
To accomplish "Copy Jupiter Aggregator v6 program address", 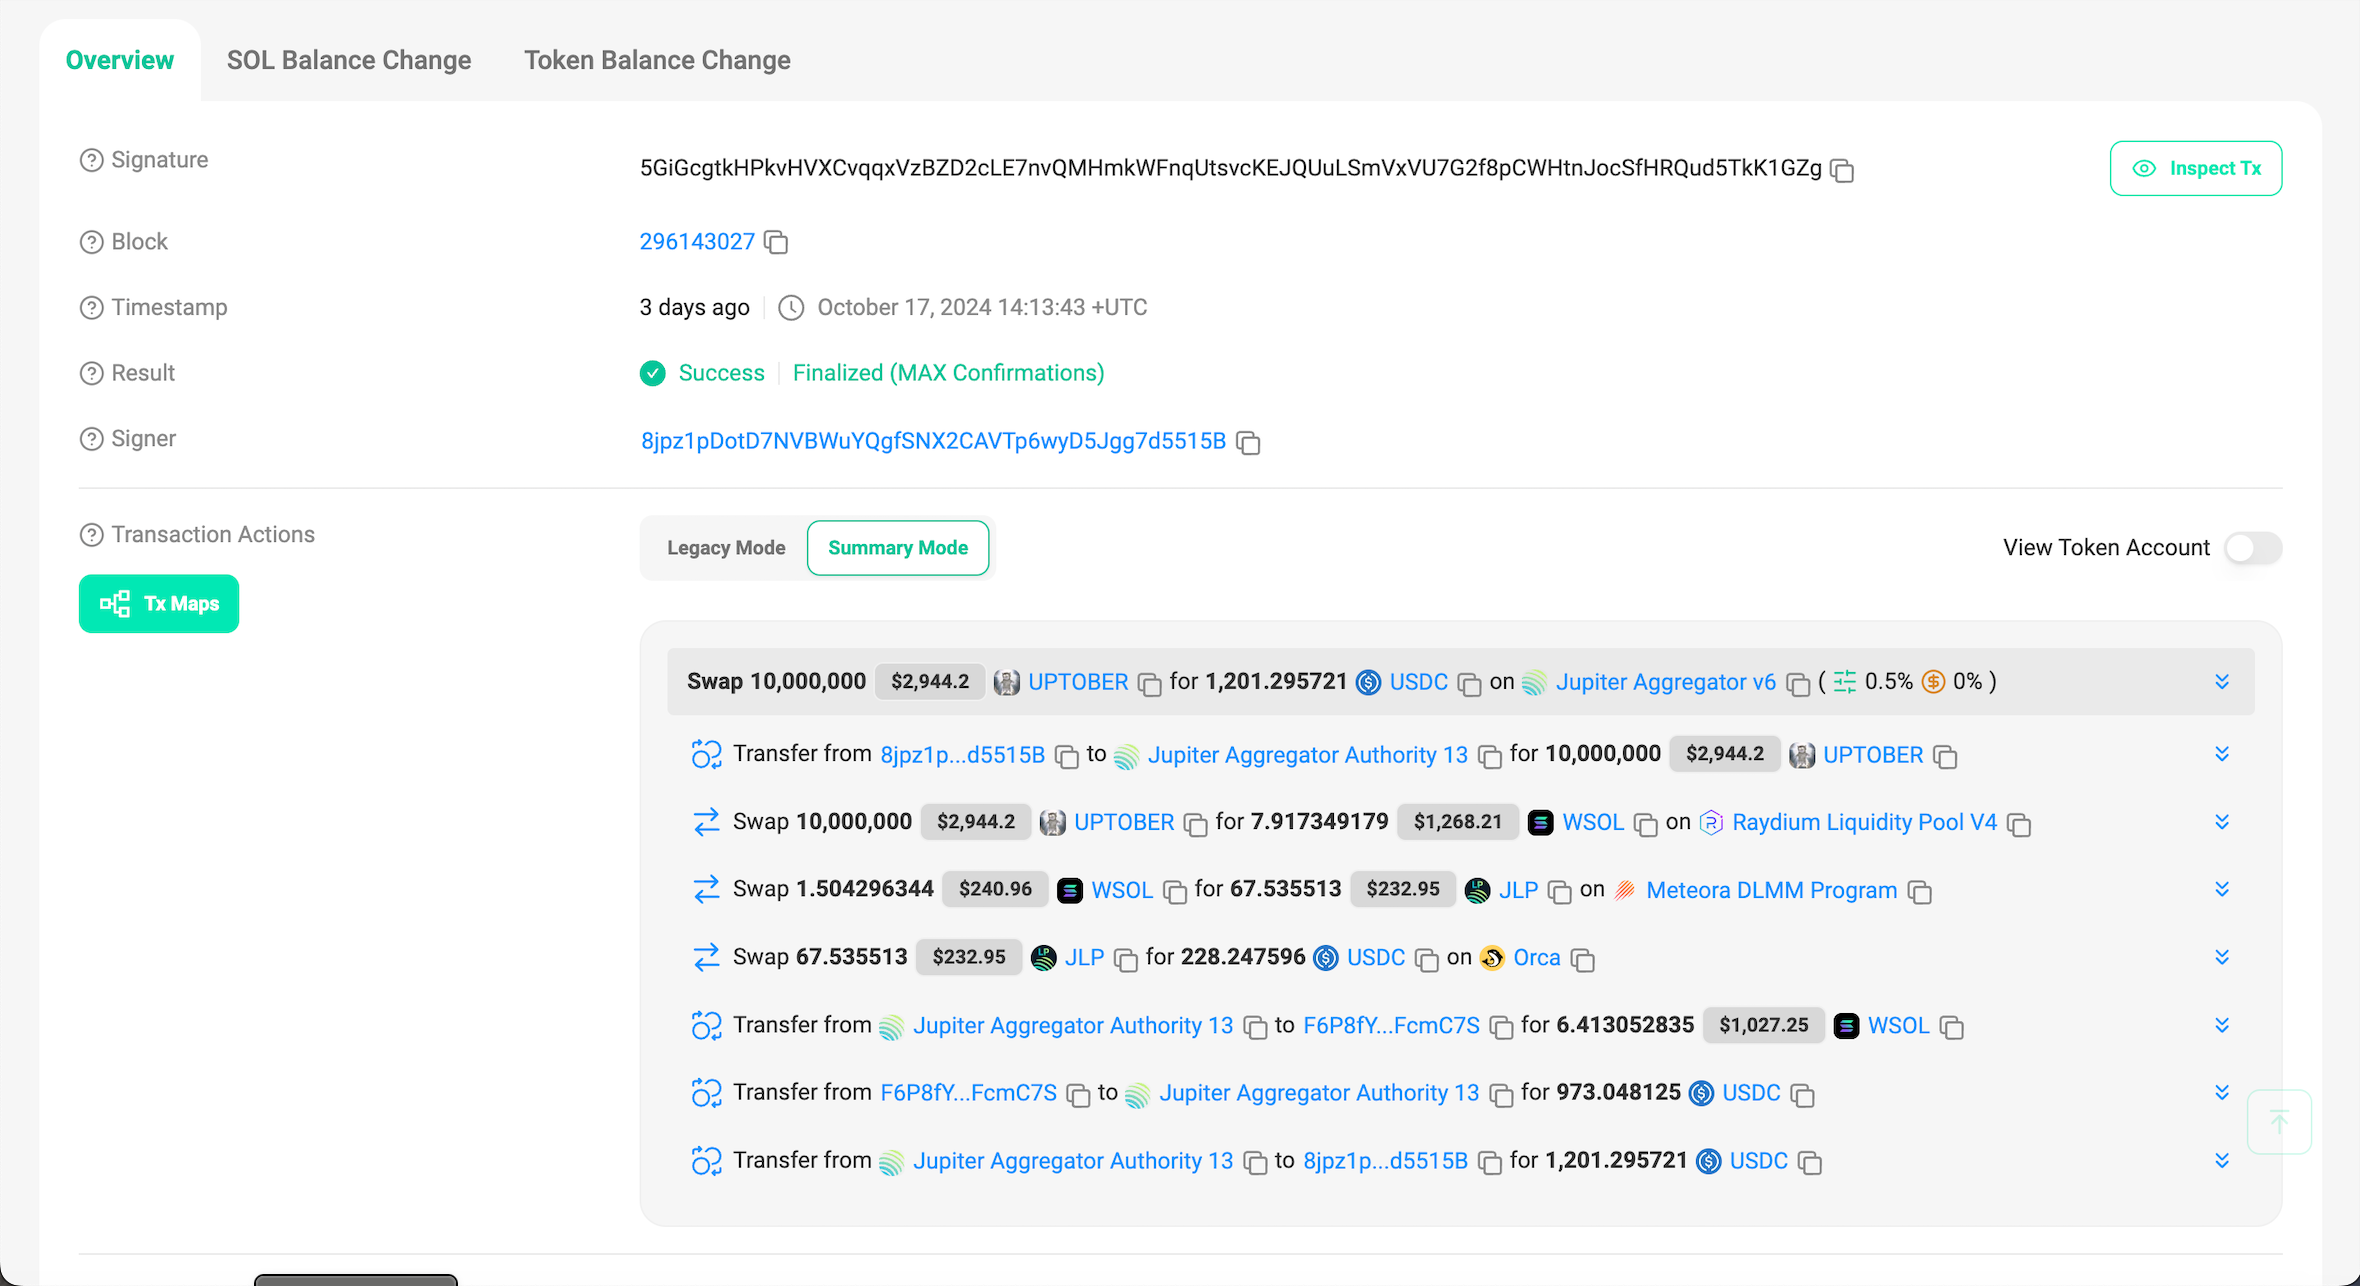I will click(1798, 684).
